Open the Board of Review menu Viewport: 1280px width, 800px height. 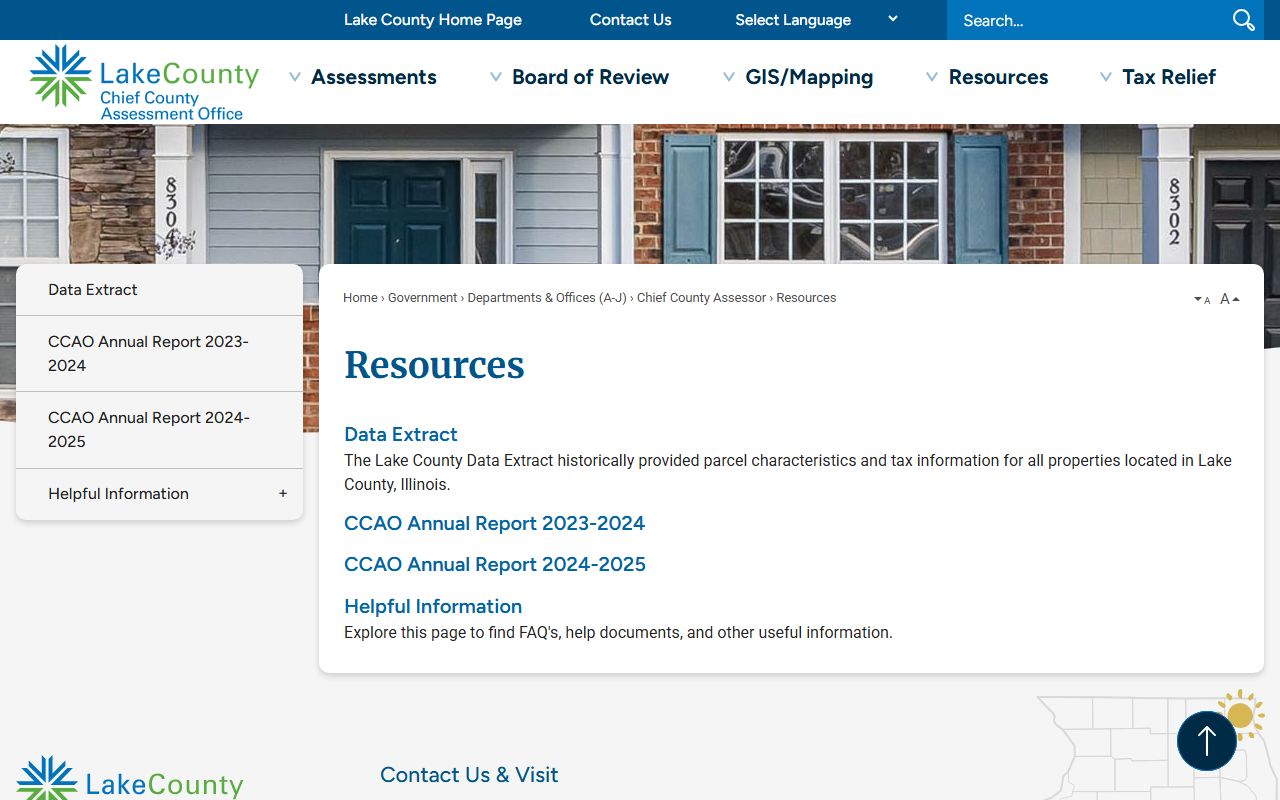pyautogui.click(x=590, y=77)
